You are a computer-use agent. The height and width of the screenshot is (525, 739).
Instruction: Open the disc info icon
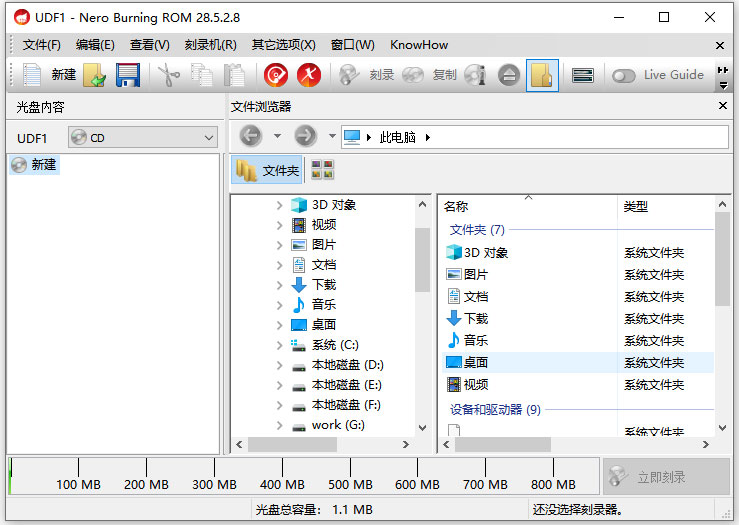[x=475, y=75]
